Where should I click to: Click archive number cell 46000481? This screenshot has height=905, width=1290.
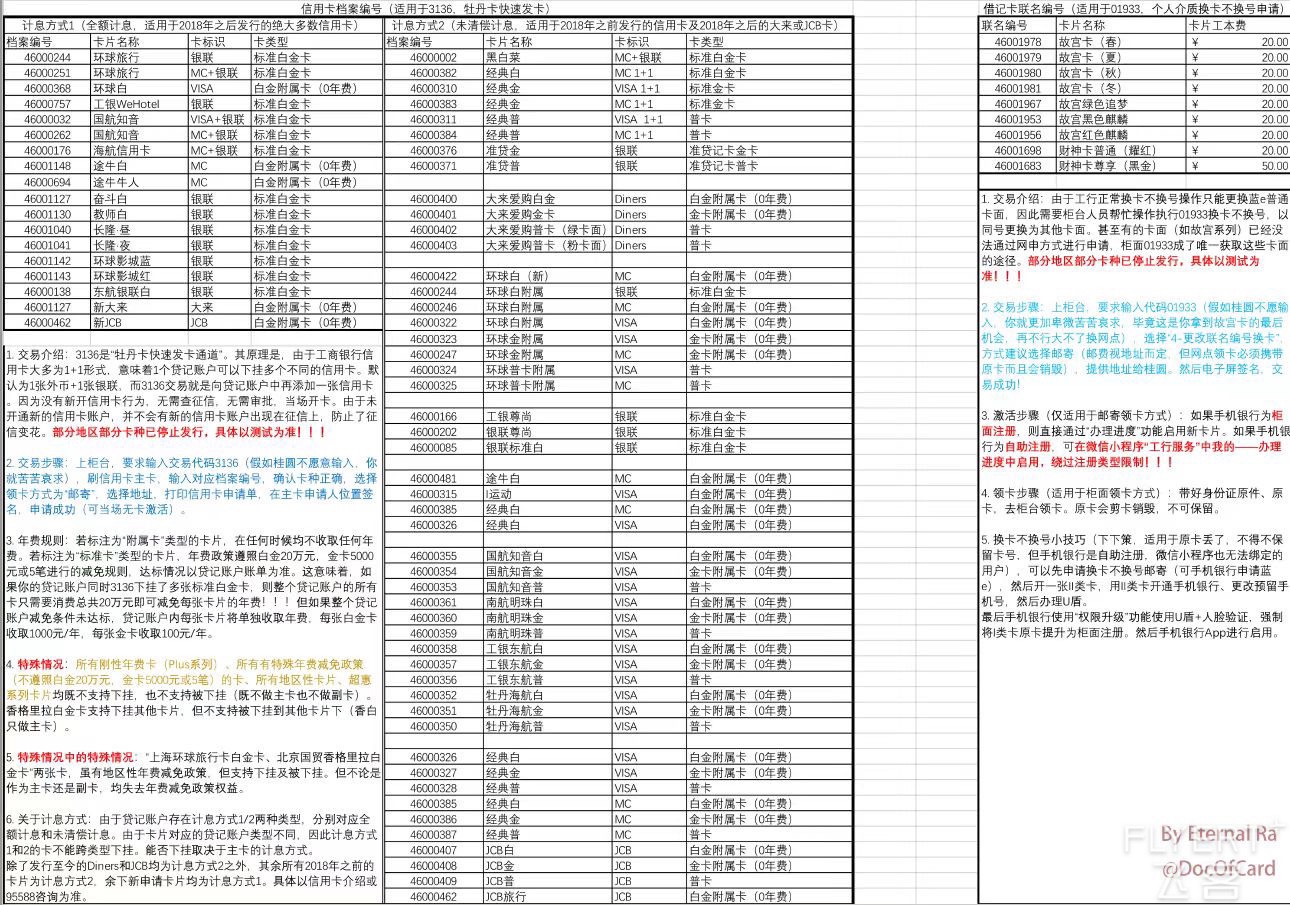pos(434,478)
